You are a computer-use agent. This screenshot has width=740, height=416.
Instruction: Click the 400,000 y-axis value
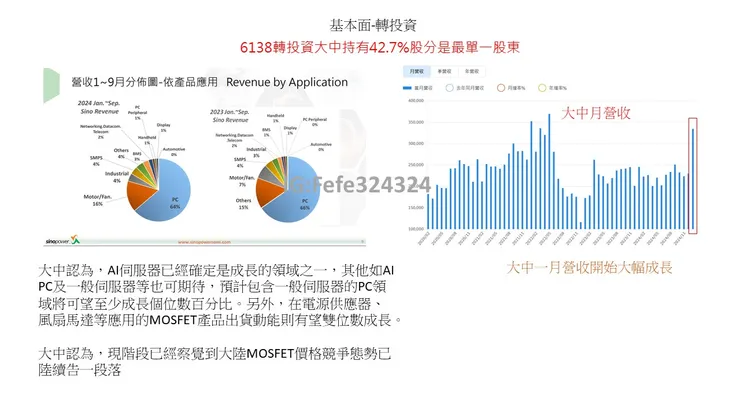(416, 101)
